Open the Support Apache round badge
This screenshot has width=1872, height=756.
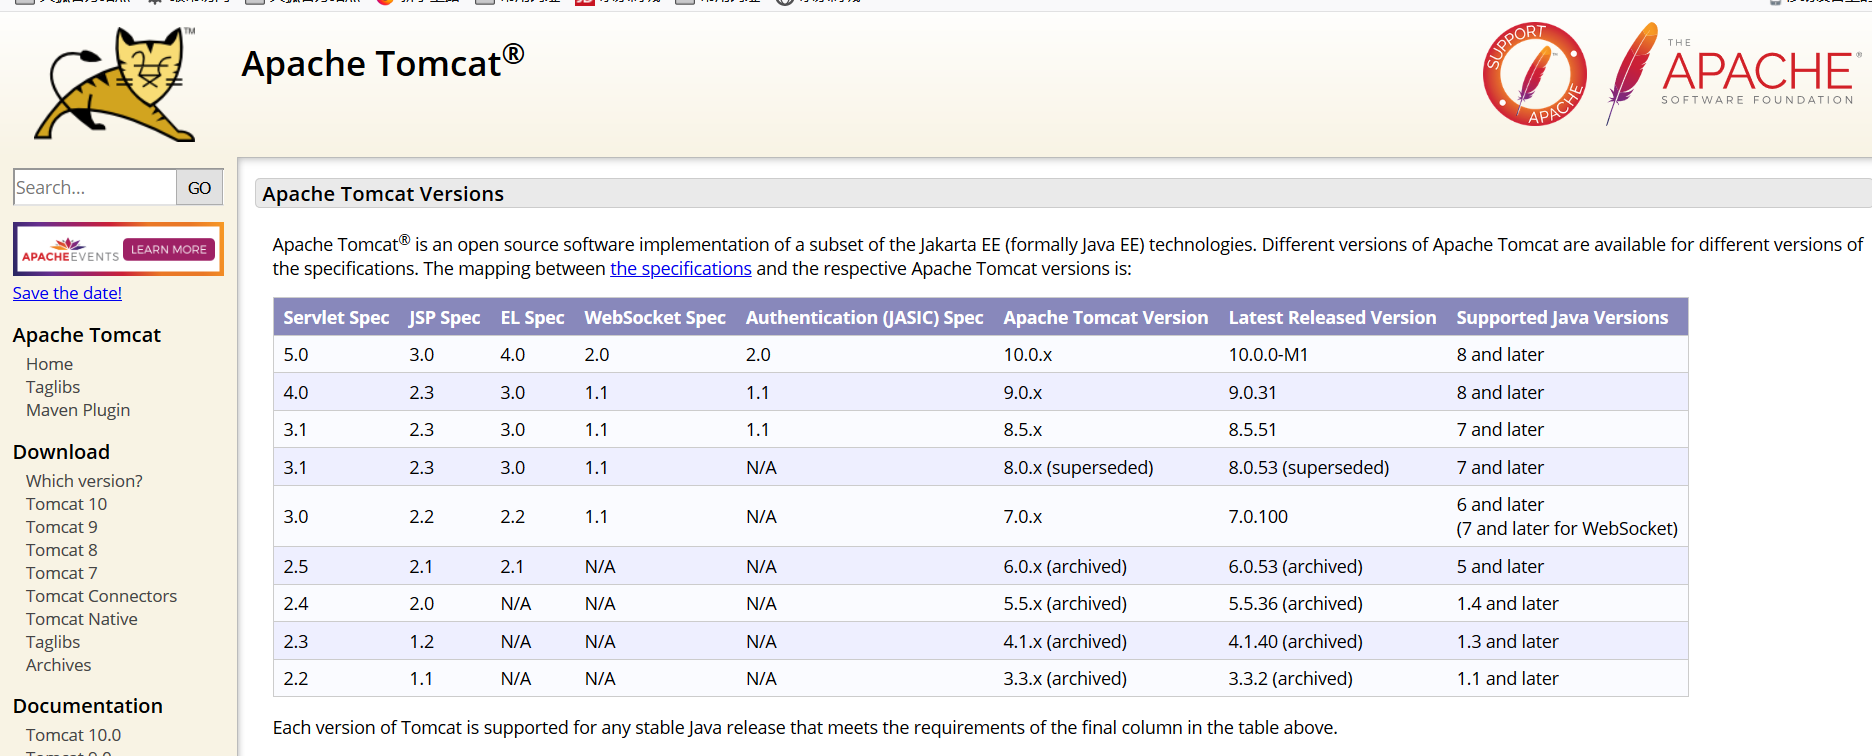click(1534, 74)
